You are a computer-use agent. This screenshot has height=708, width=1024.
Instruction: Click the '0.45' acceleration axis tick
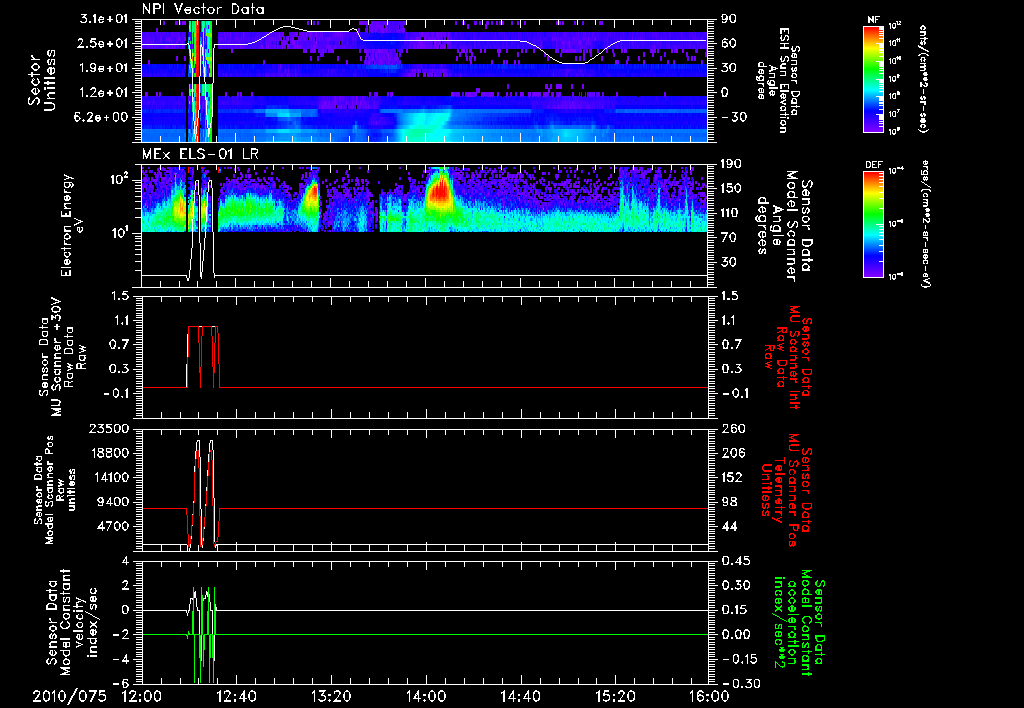point(736,561)
